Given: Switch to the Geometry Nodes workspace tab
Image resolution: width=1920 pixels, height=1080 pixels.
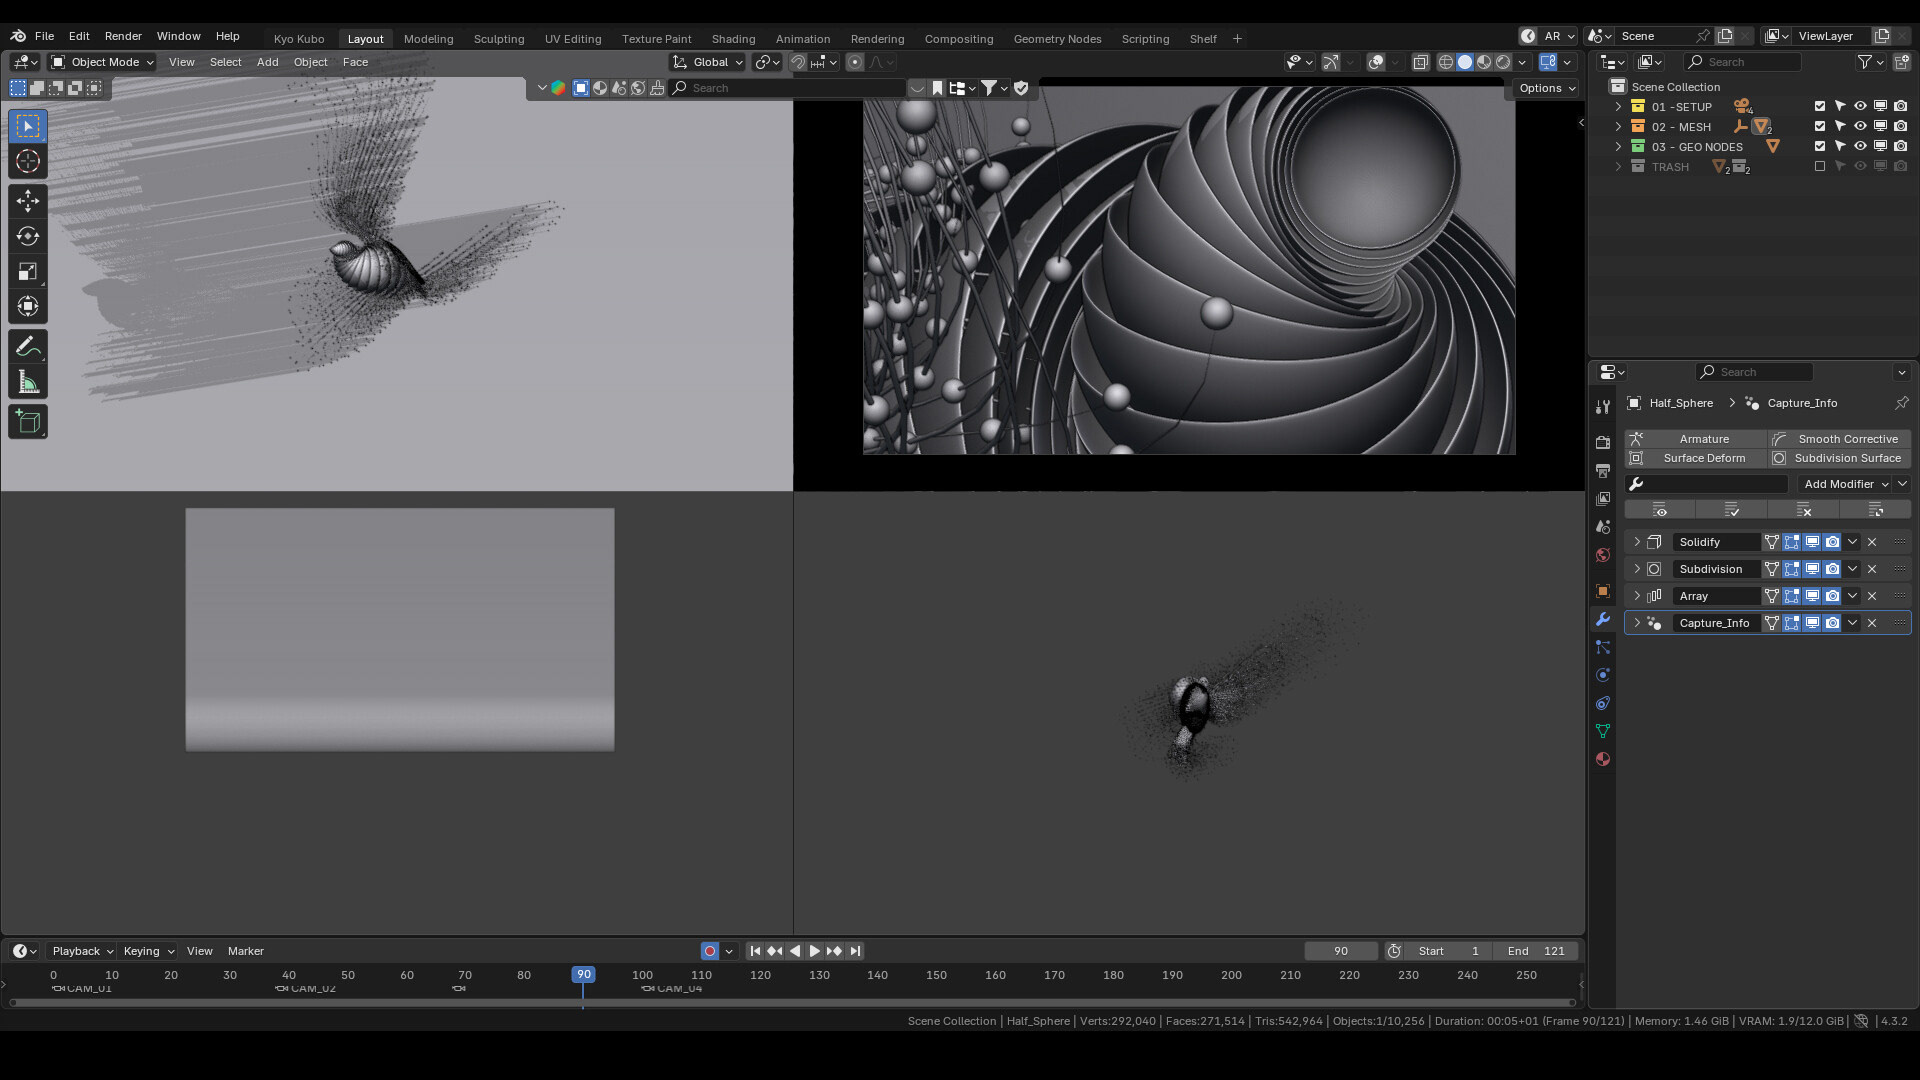Looking at the screenshot, I should click(x=1057, y=39).
